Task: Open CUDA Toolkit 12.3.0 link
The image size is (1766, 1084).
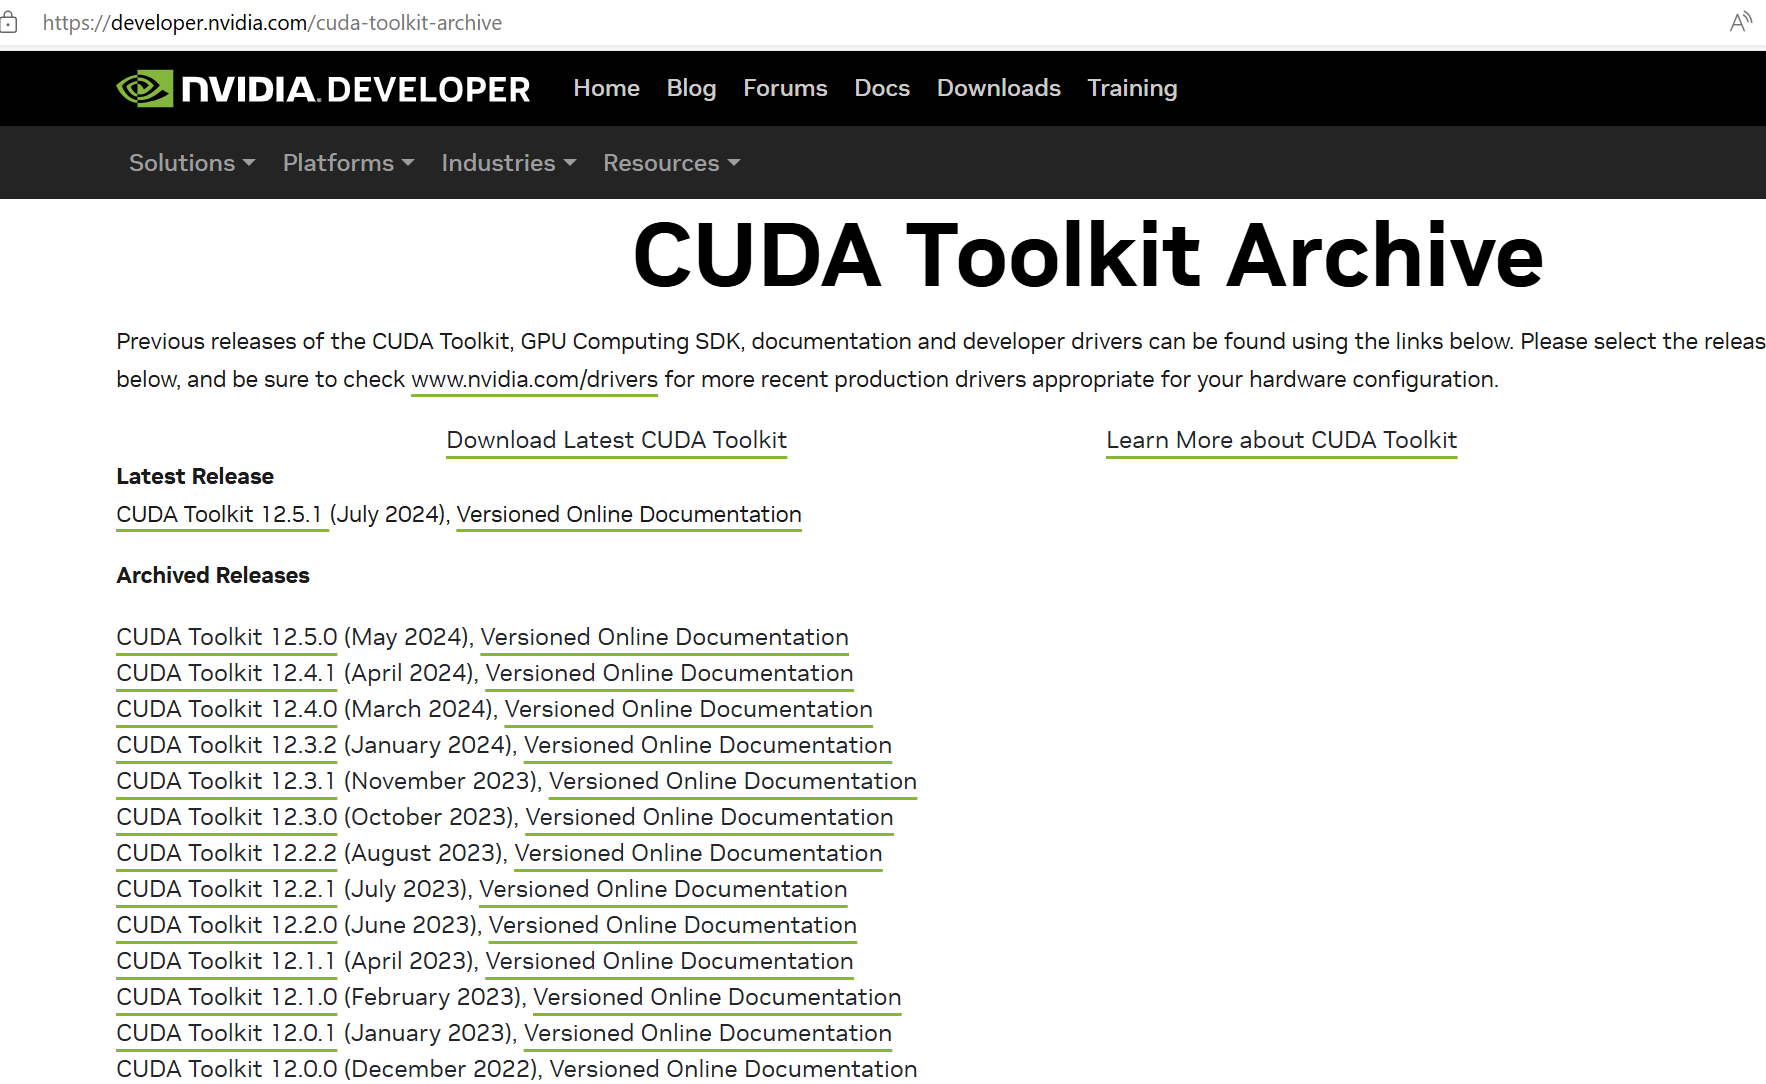Action: click(227, 818)
